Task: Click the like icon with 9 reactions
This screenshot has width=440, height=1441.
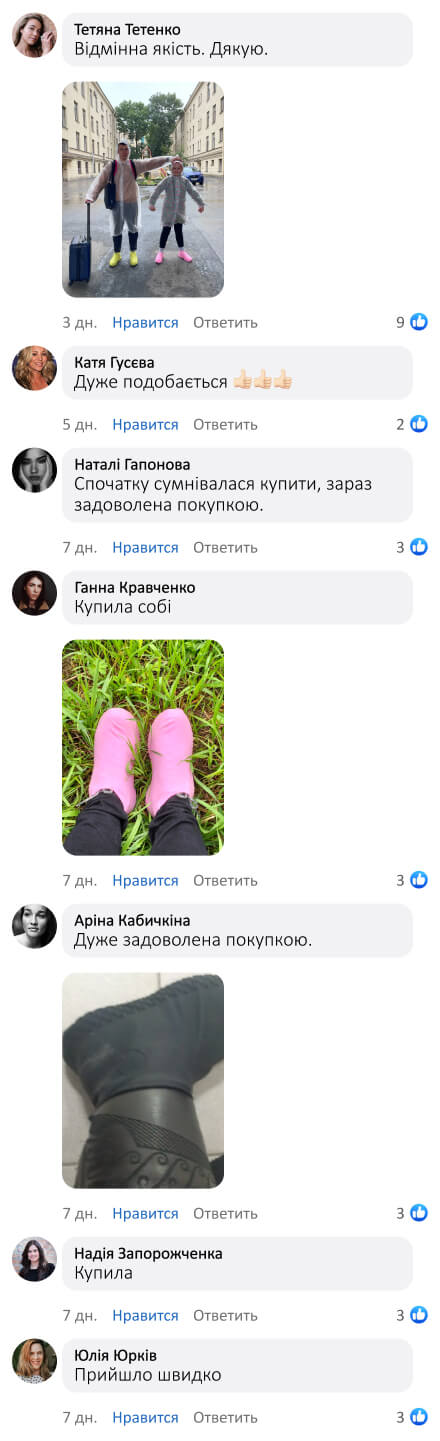Action: pyautogui.click(x=419, y=322)
